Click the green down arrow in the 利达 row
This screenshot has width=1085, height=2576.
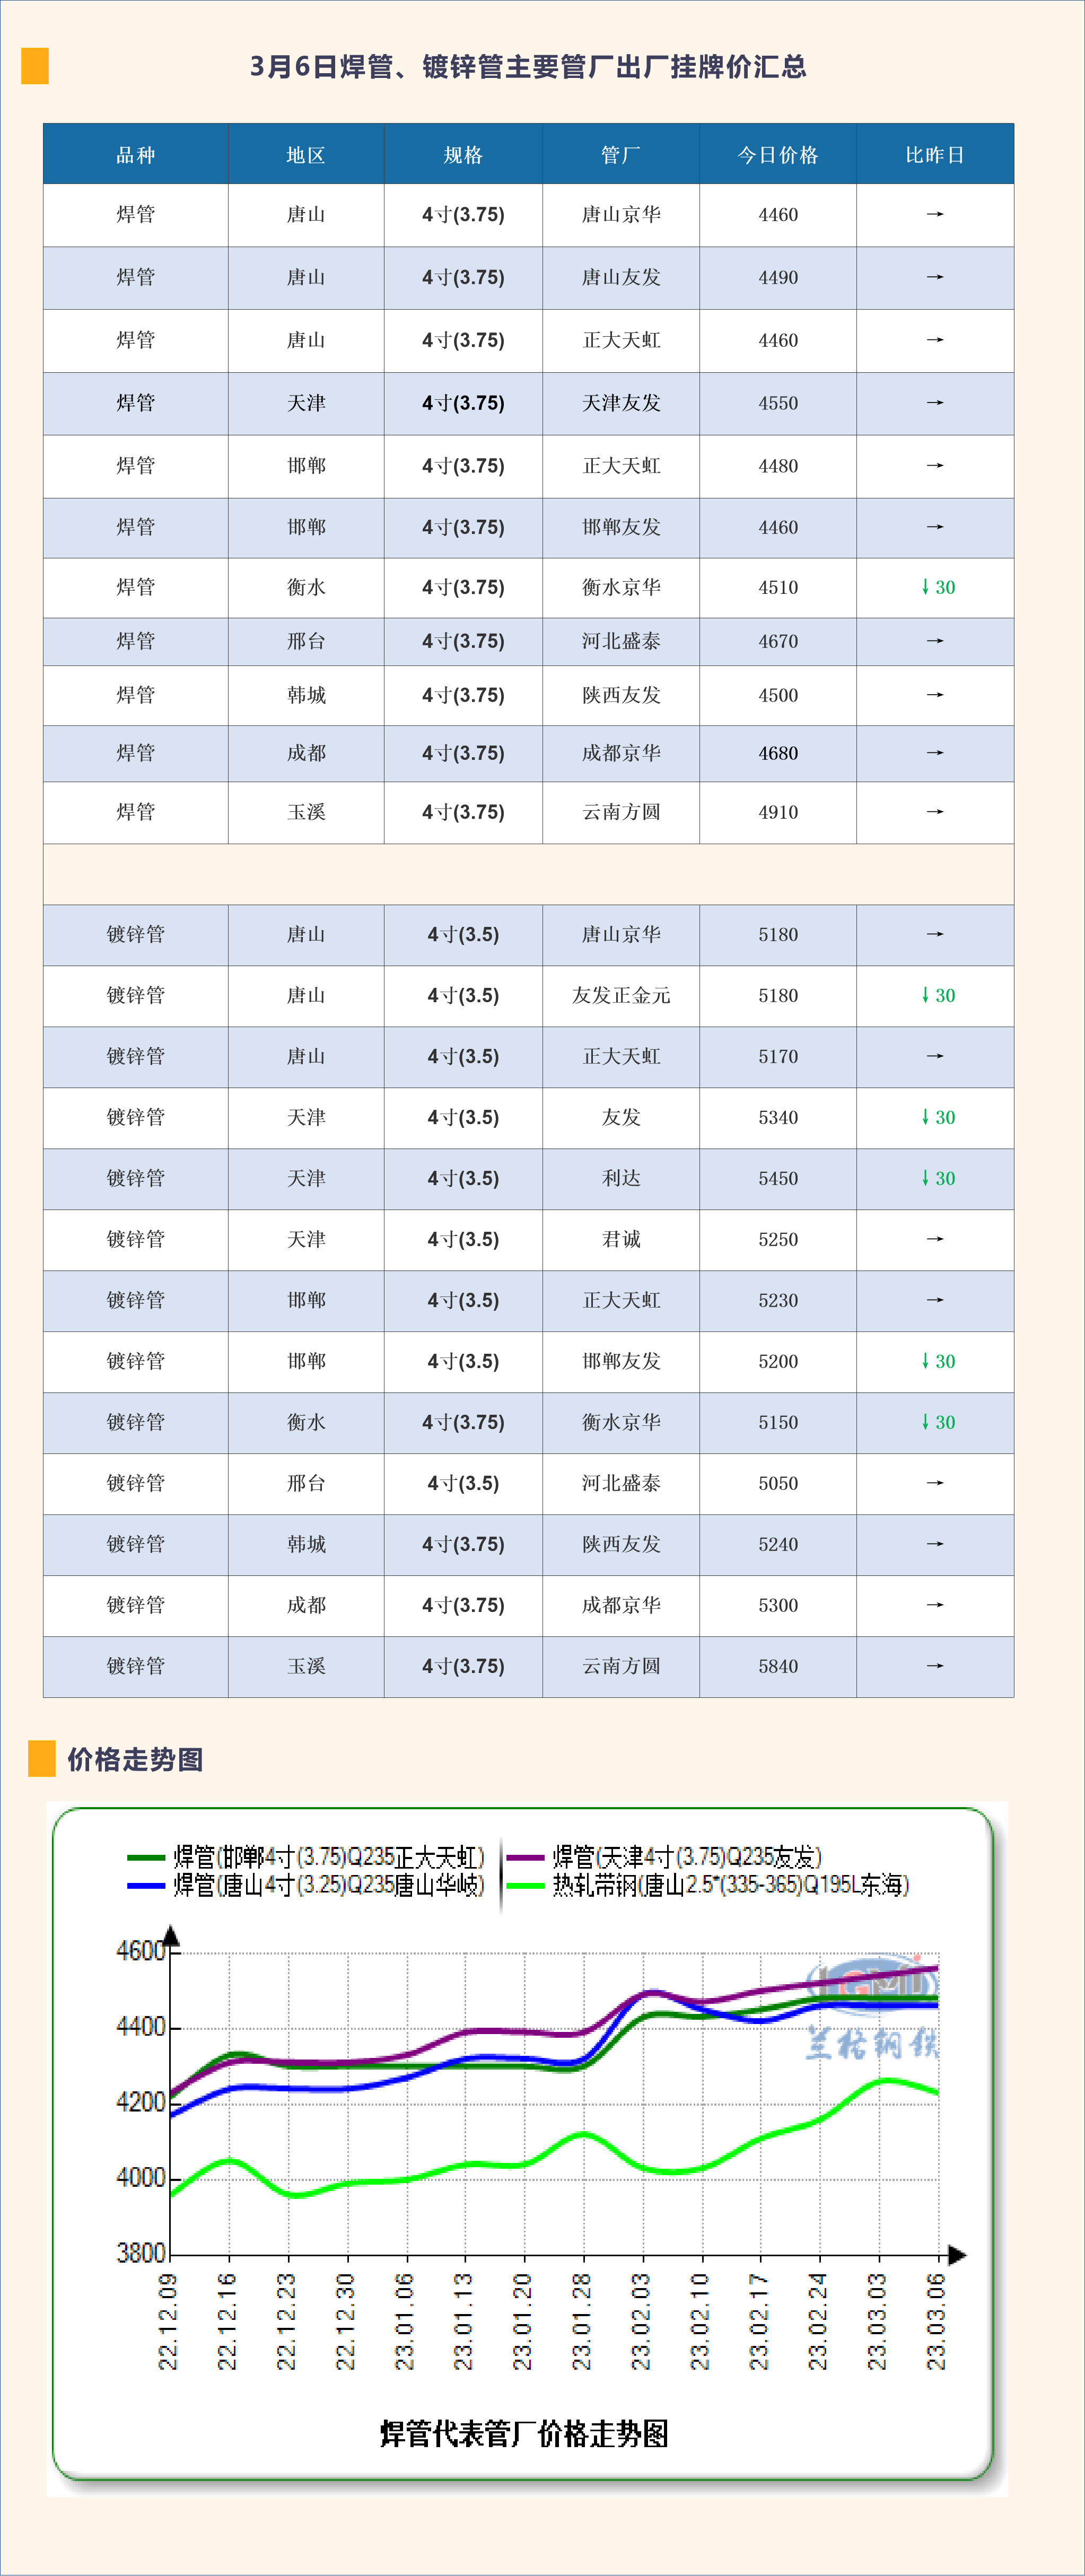925,1178
